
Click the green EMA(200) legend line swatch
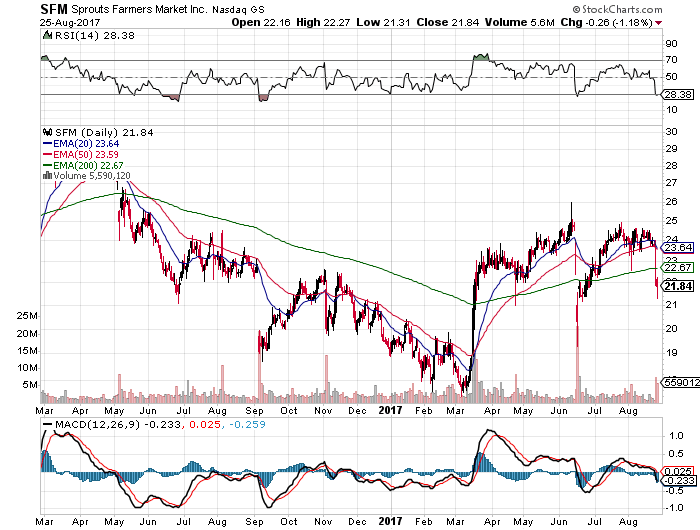[47, 165]
